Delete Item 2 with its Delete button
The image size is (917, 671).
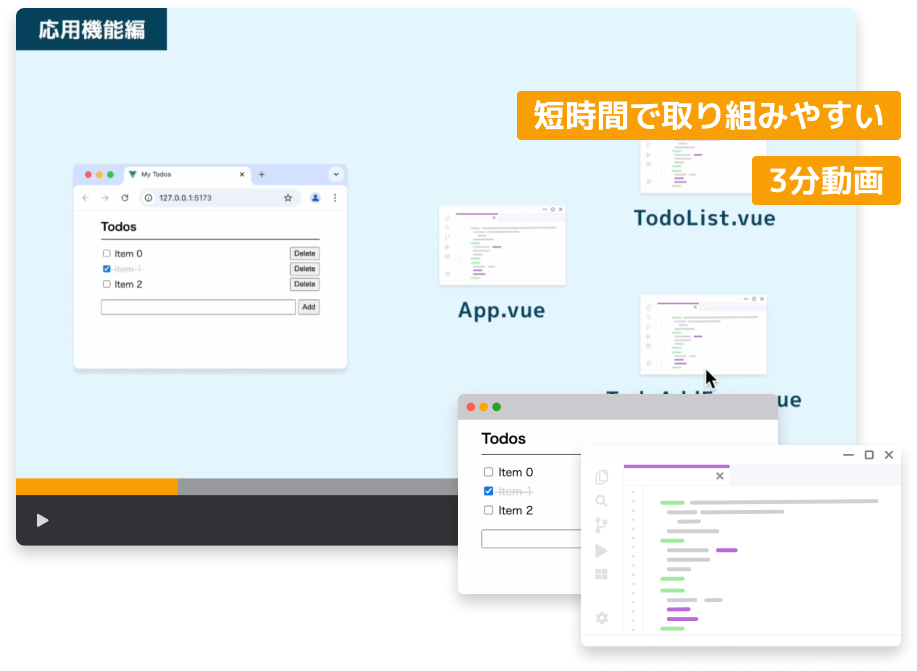point(305,284)
